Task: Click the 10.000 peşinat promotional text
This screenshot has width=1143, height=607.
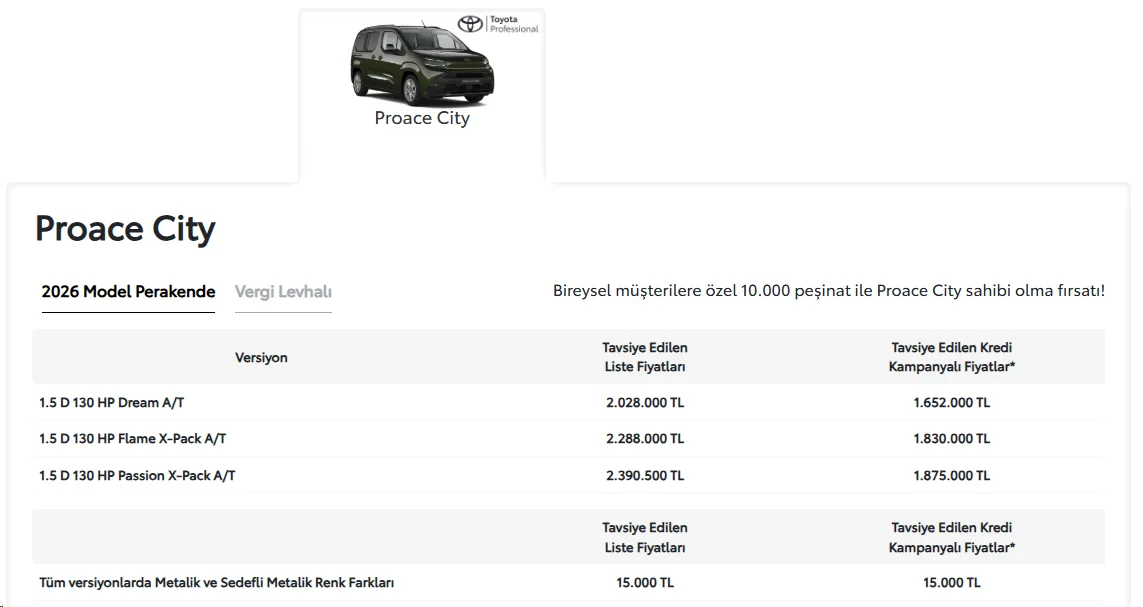Action: tap(829, 291)
